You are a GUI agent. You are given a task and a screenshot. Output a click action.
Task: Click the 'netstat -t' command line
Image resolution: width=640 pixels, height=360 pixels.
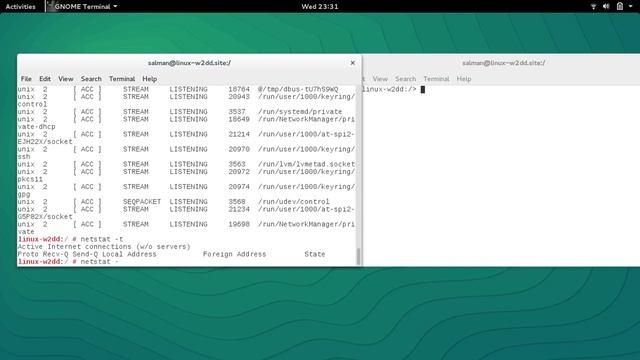click(71, 239)
